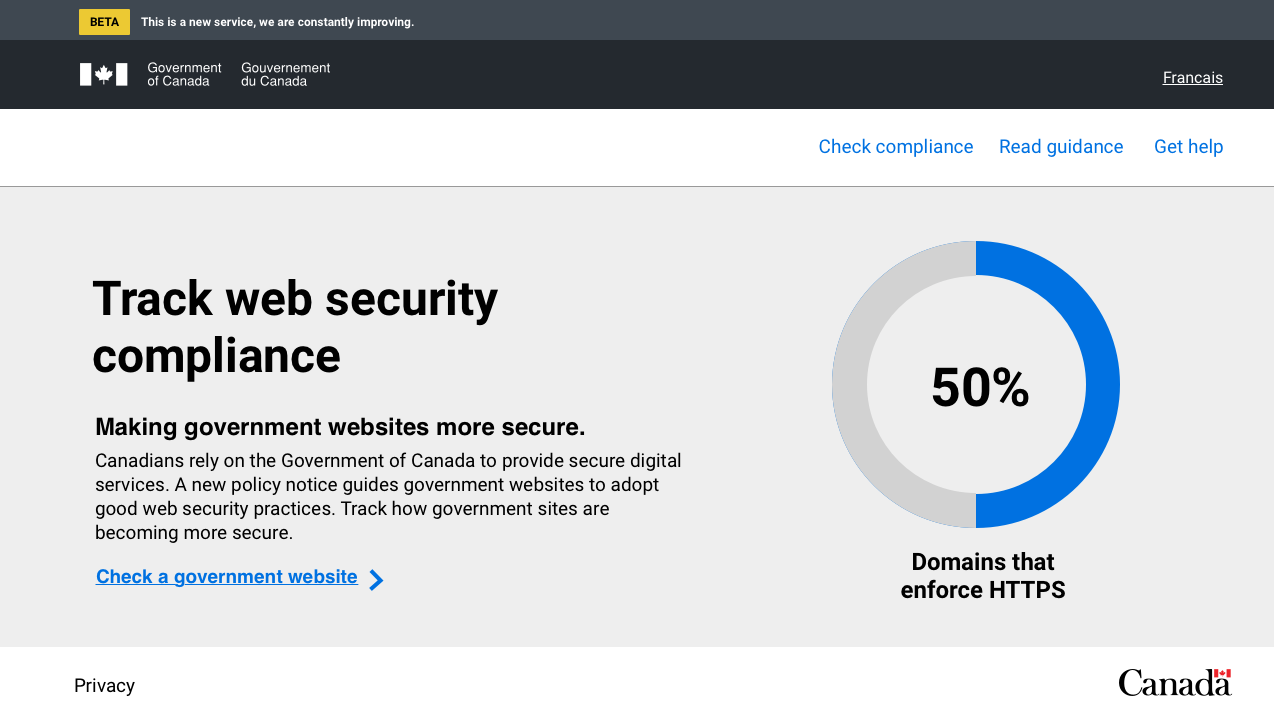Viewport: 1274px width, 724px height.
Task: Click the Government of Canada header text
Action: coord(184,74)
